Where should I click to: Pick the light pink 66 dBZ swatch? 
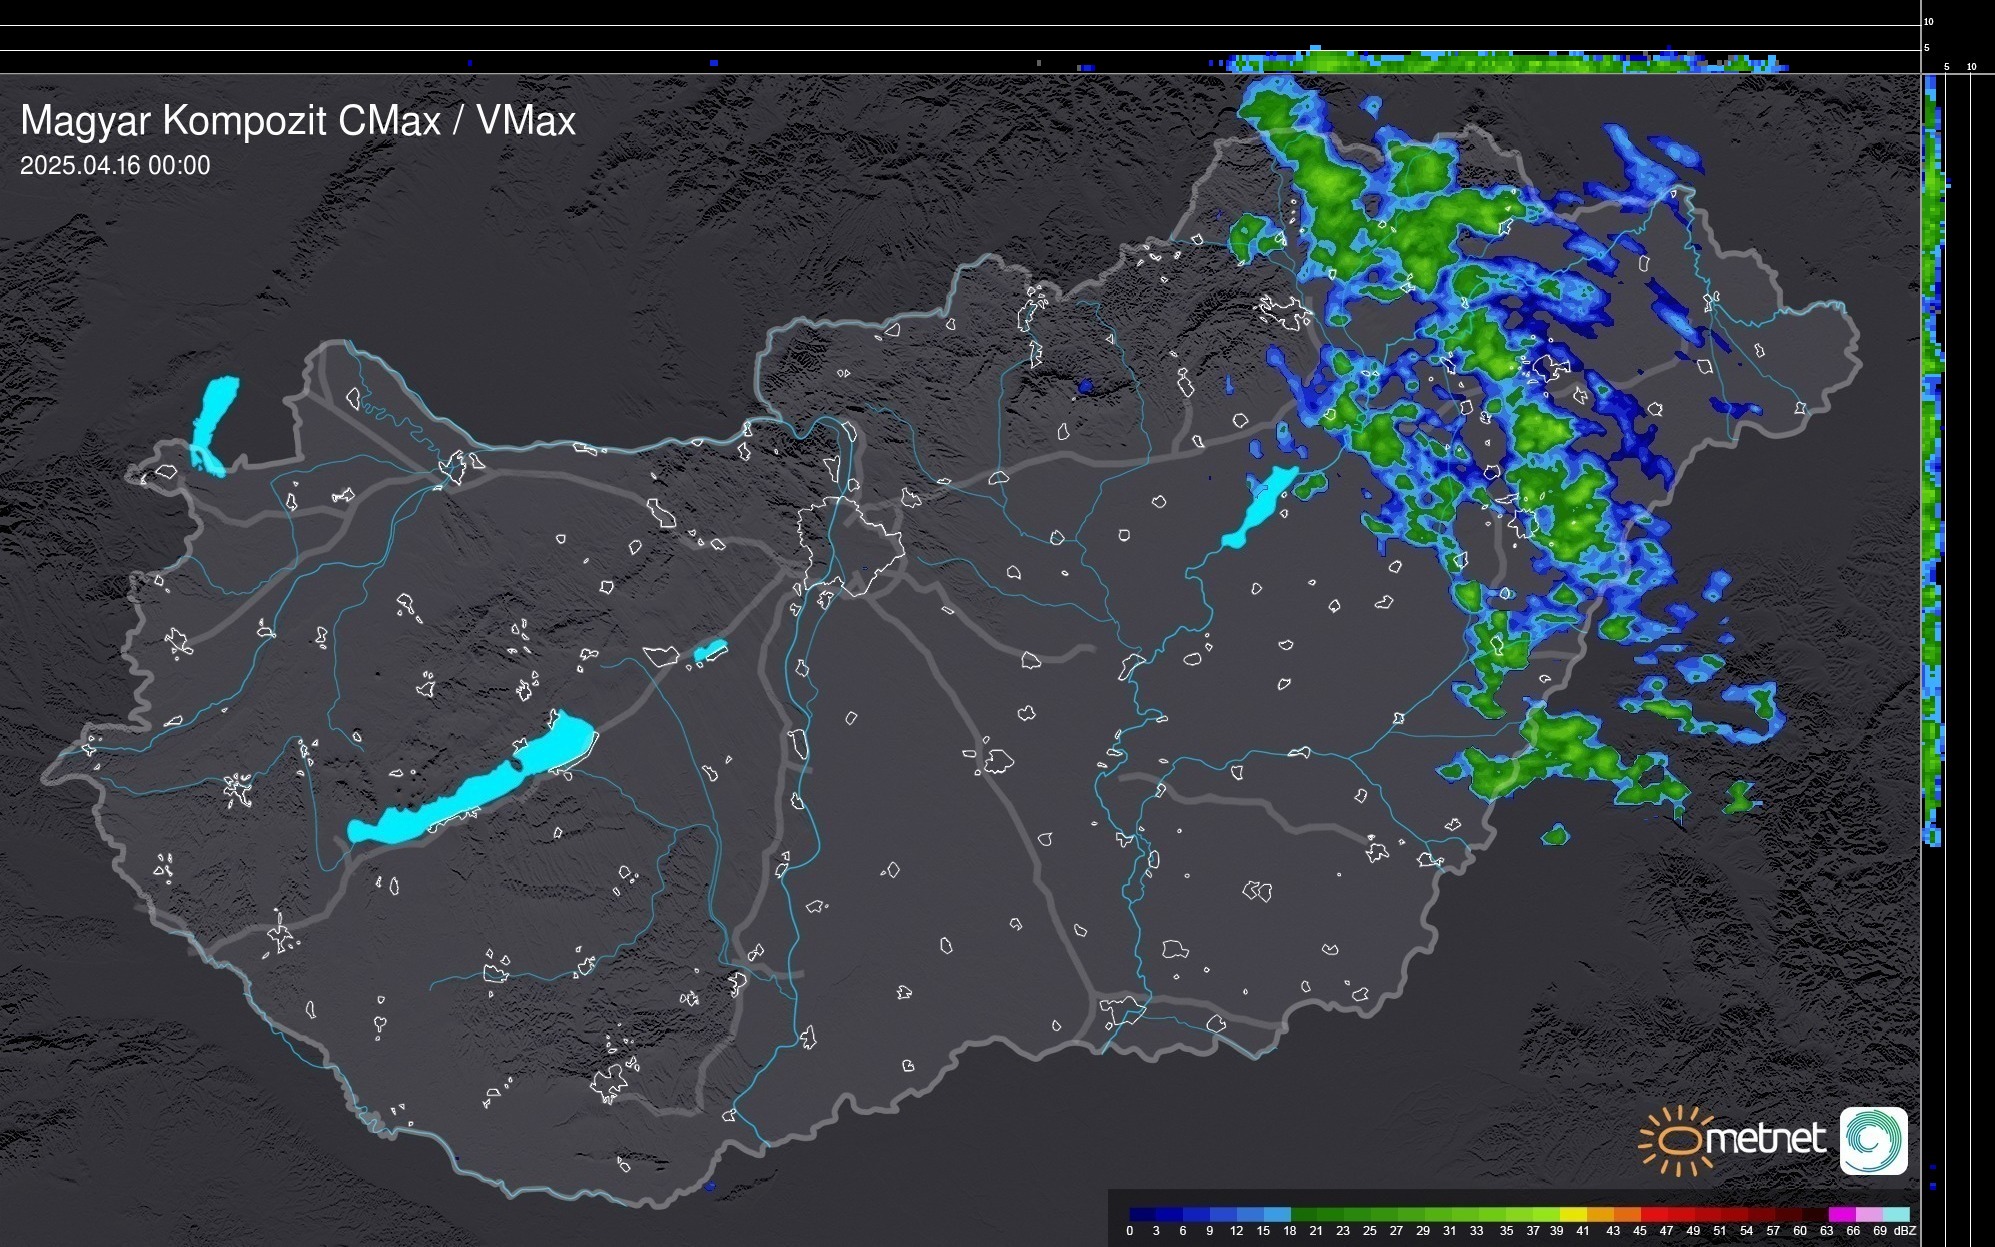pos(1869,1215)
